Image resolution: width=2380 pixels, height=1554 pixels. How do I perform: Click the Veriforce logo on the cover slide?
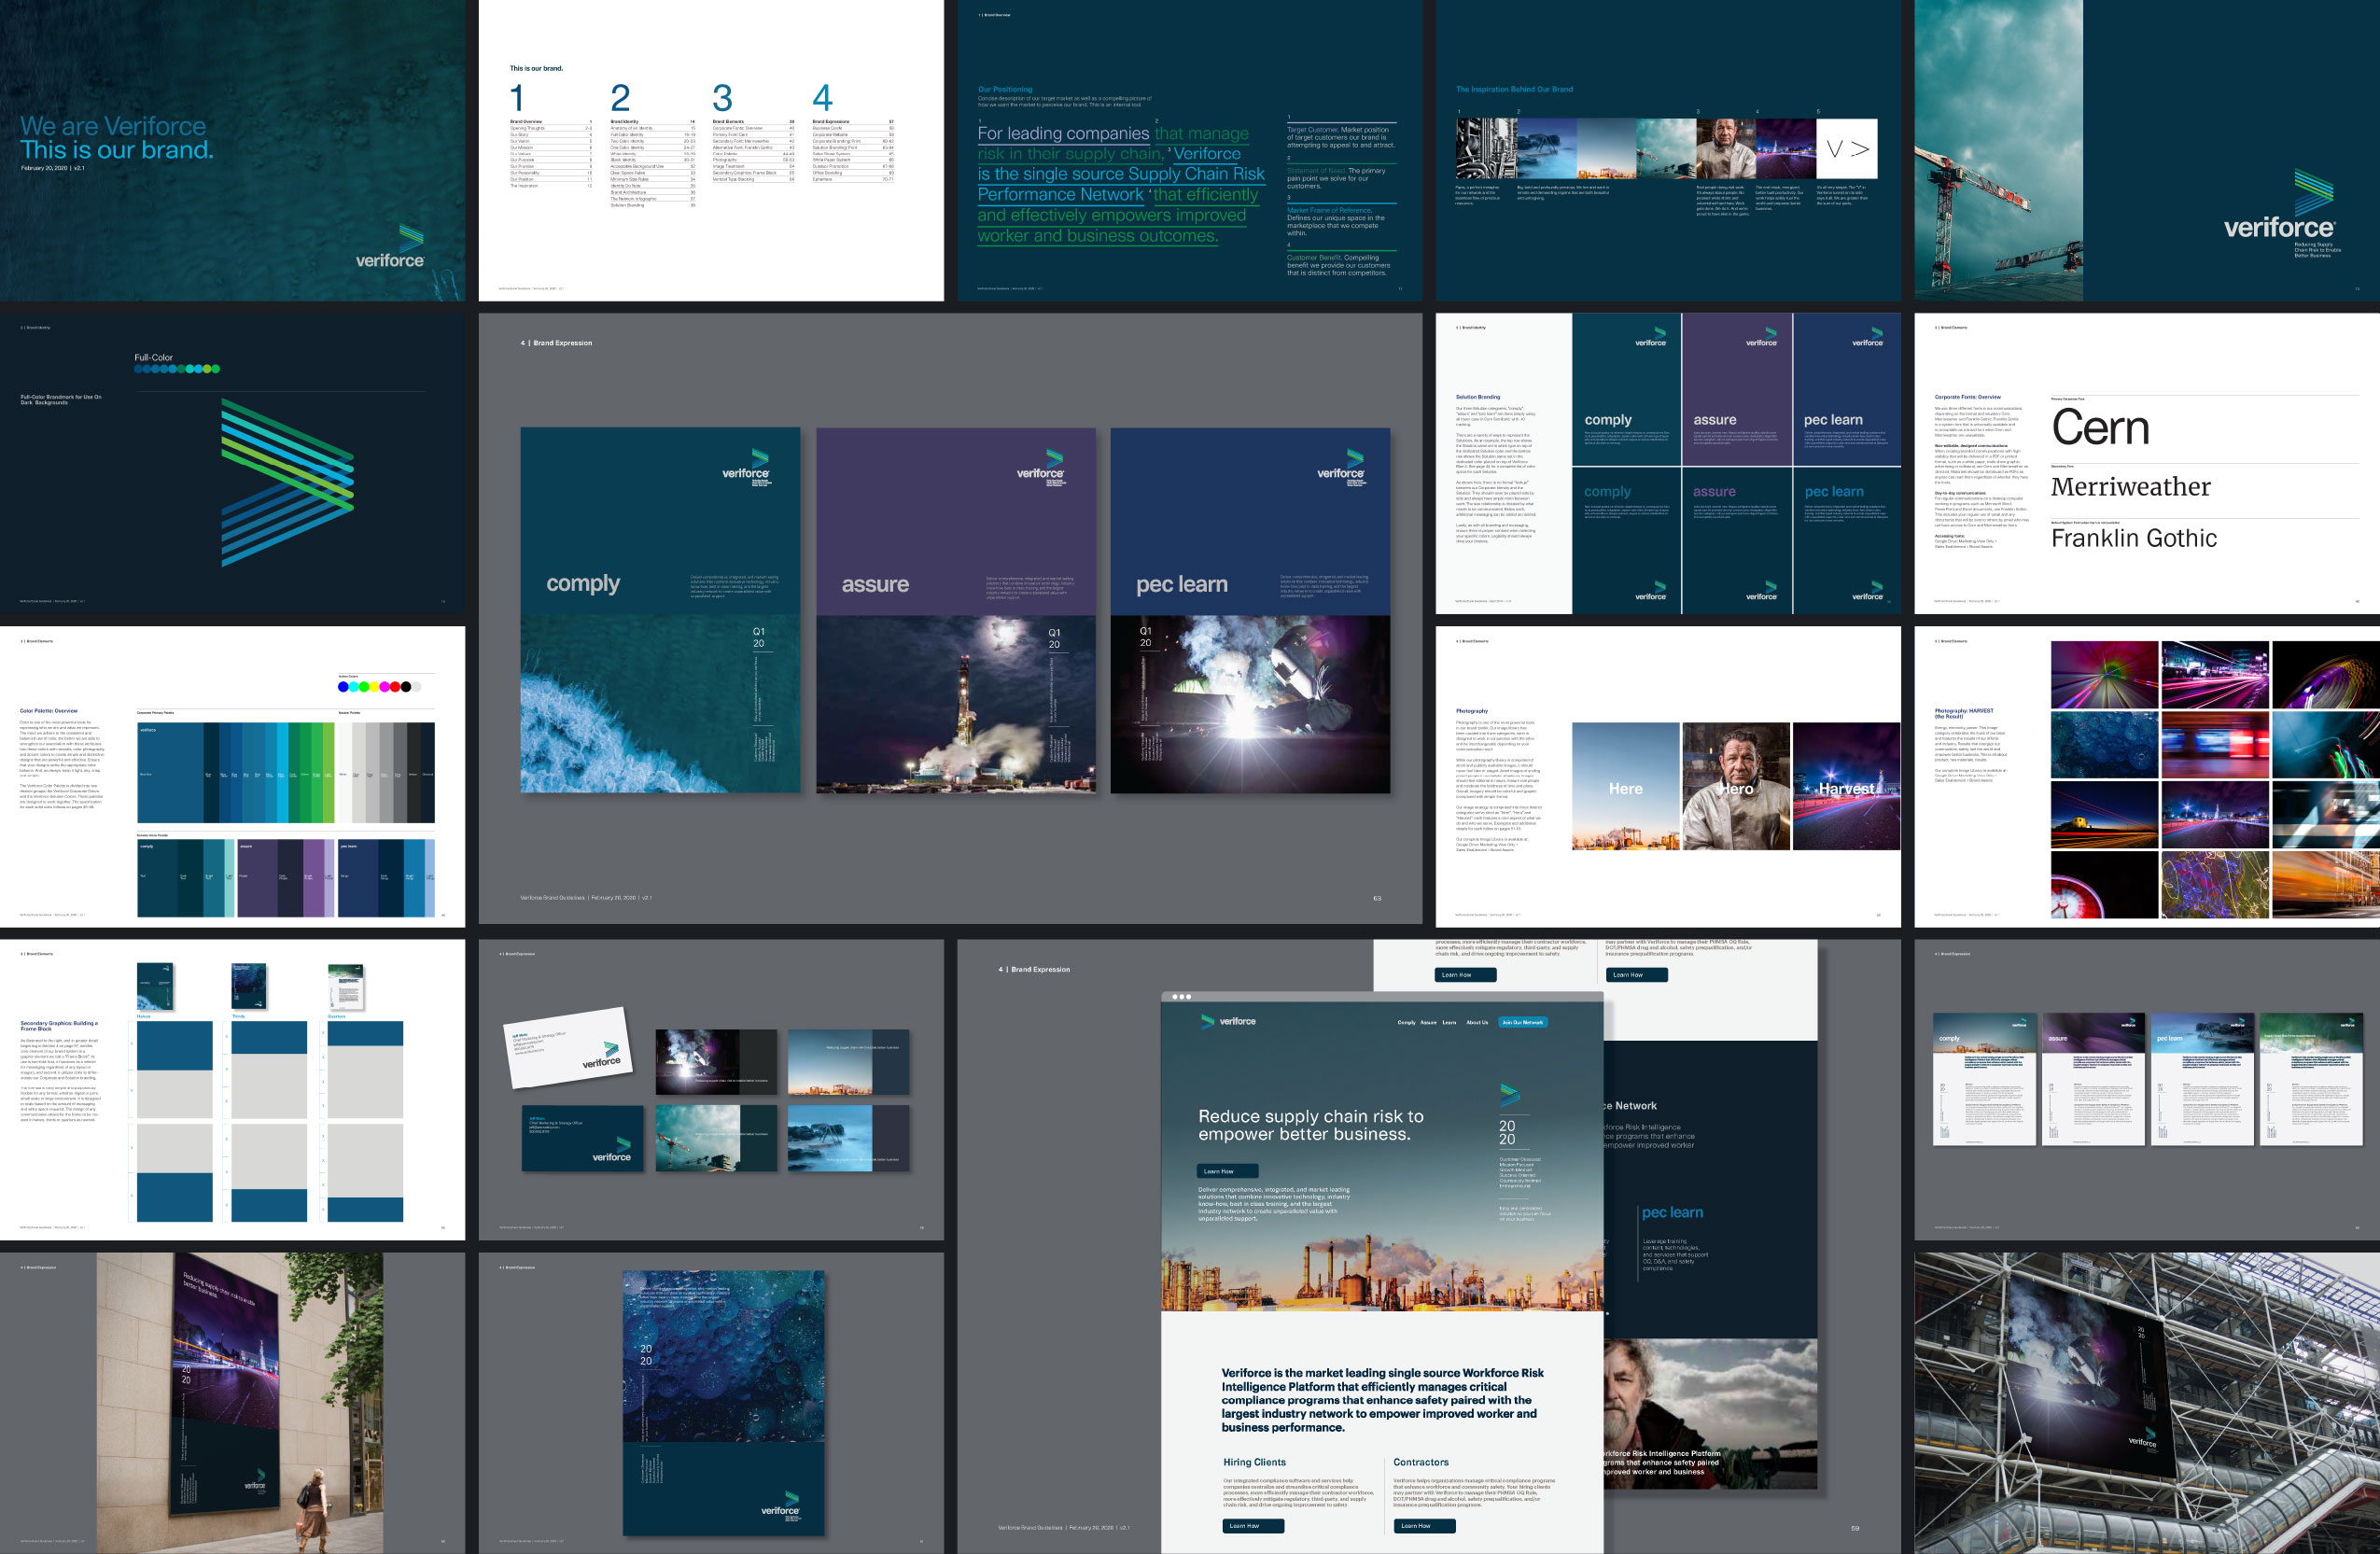(391, 249)
